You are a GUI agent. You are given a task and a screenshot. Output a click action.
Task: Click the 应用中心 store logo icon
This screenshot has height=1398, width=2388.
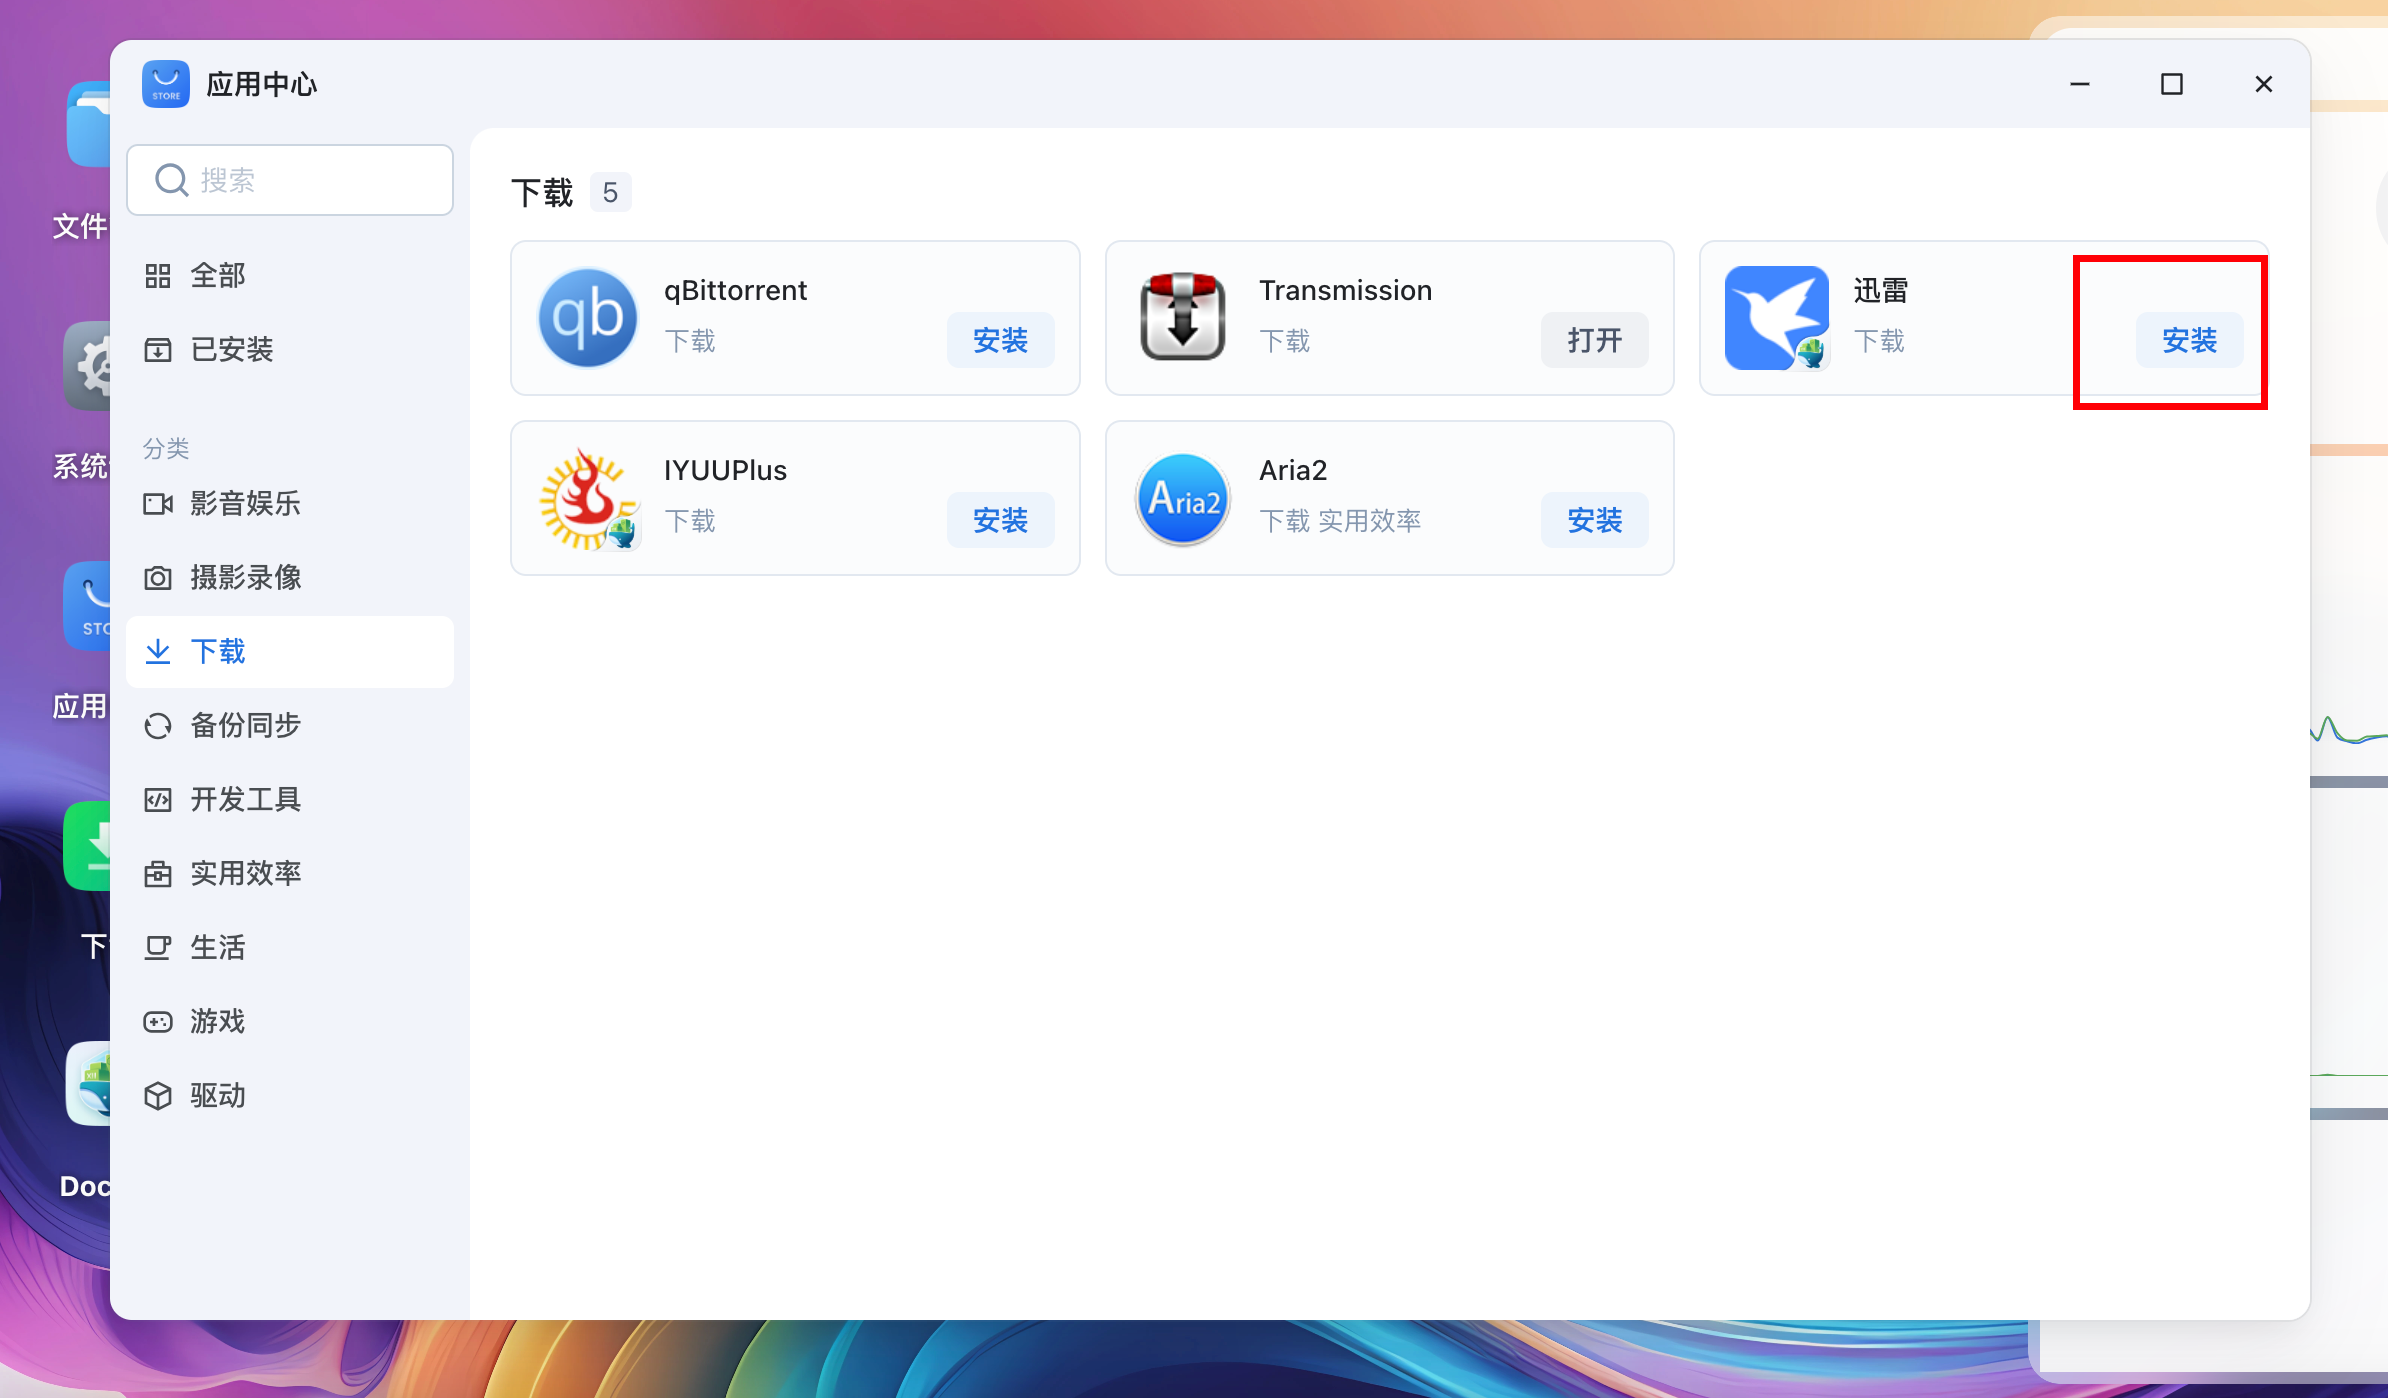pos(166,84)
